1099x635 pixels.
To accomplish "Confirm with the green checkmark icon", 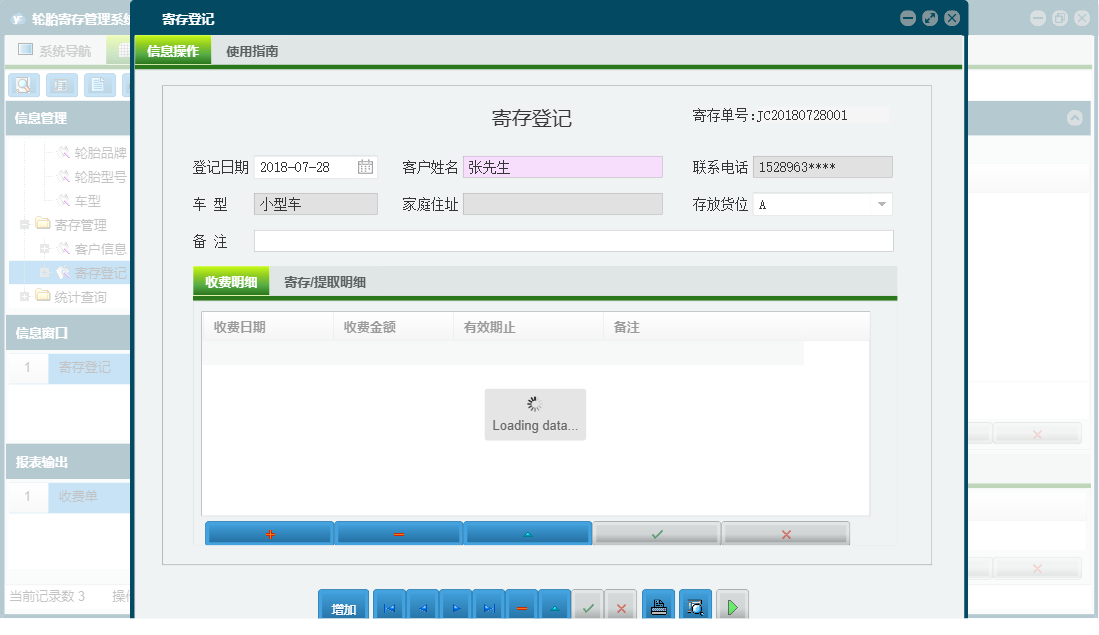I will click(656, 533).
